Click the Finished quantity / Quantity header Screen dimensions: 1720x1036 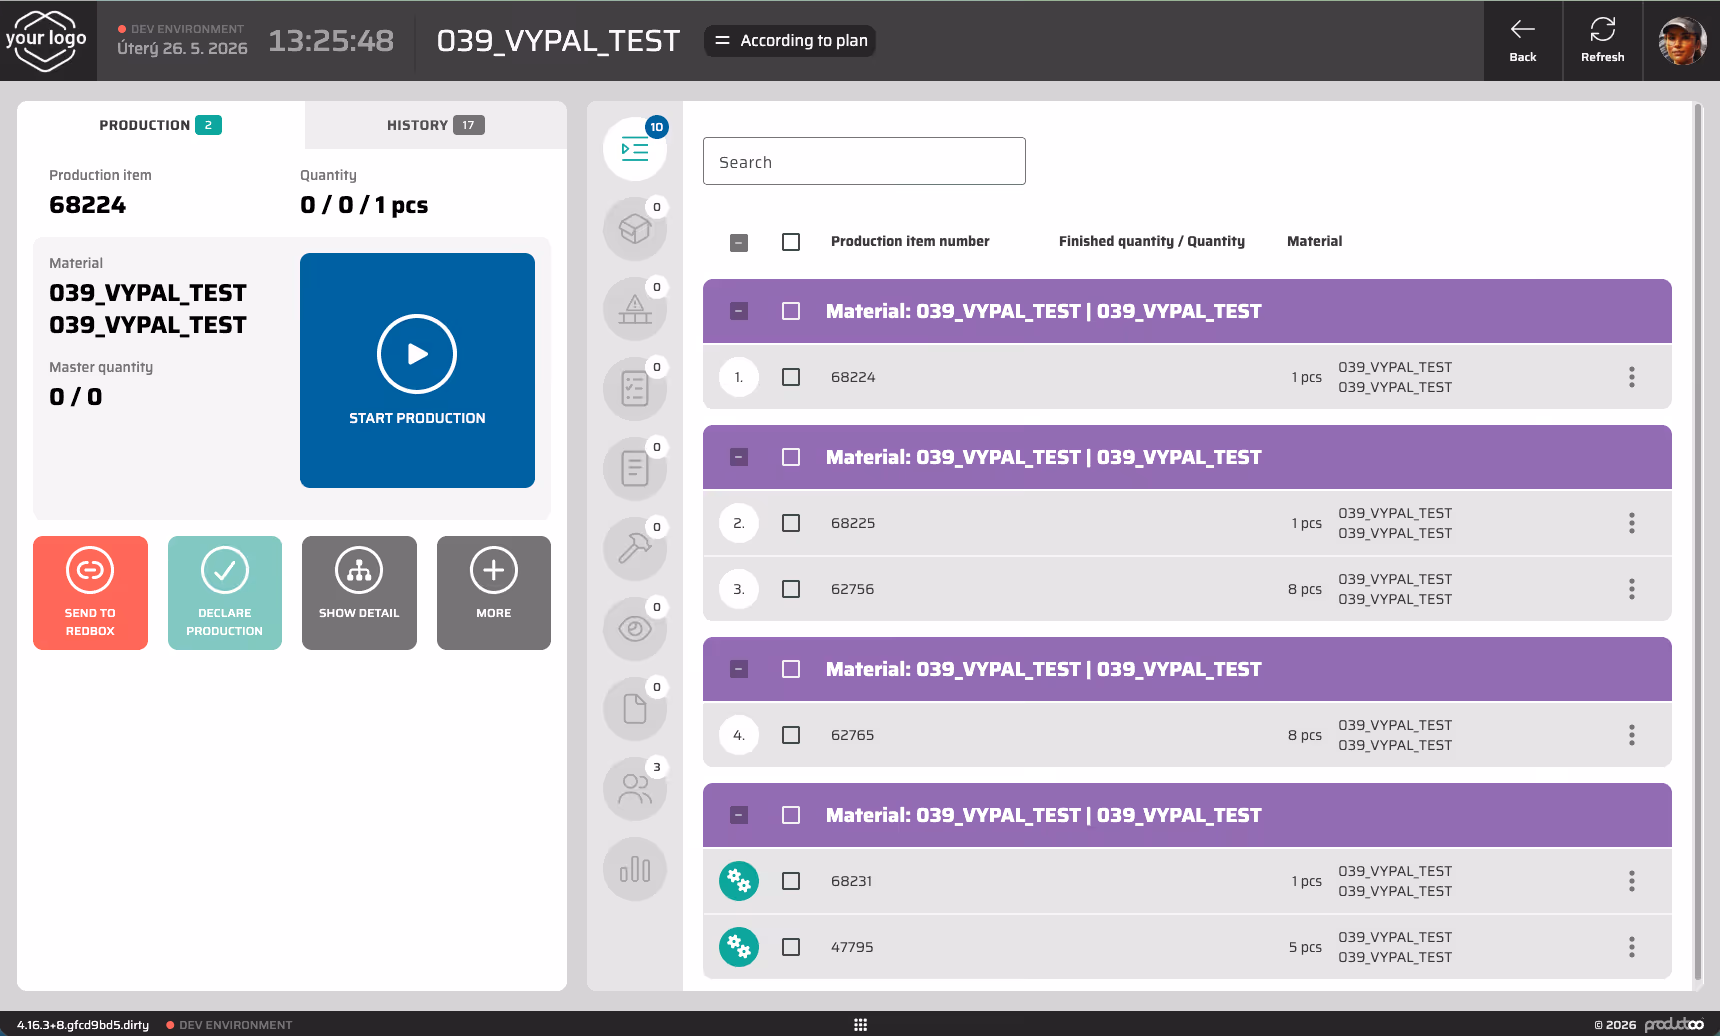click(1152, 241)
